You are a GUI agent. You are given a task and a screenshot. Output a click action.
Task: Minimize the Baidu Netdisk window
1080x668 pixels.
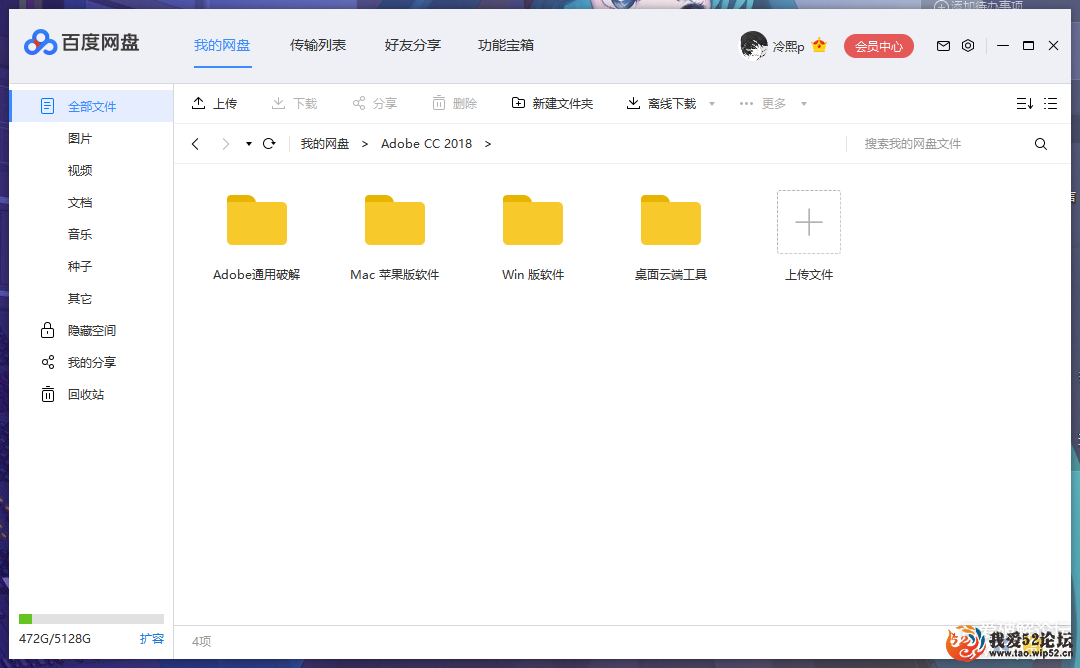click(1003, 45)
